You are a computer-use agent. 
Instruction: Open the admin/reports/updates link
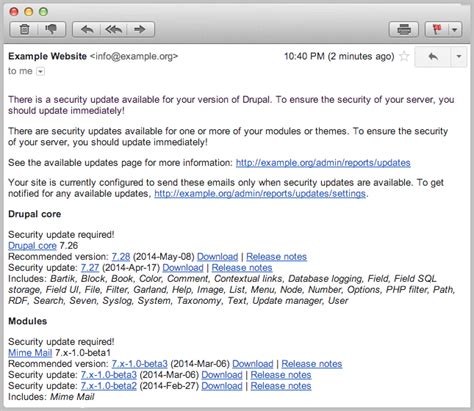tap(323, 163)
